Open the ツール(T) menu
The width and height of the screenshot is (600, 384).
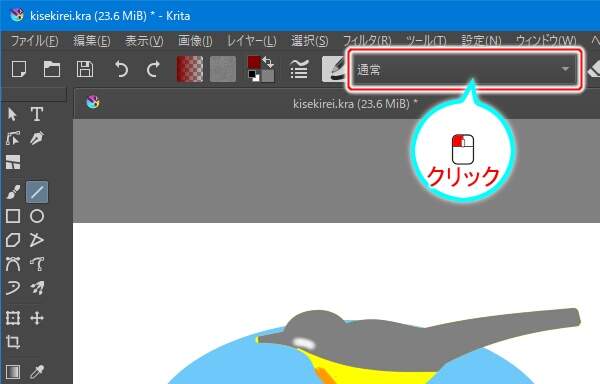click(x=426, y=41)
